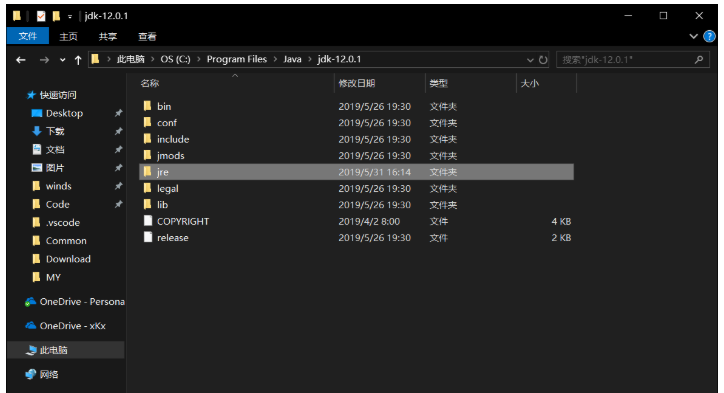Click the pin icon next to Code

119,204
